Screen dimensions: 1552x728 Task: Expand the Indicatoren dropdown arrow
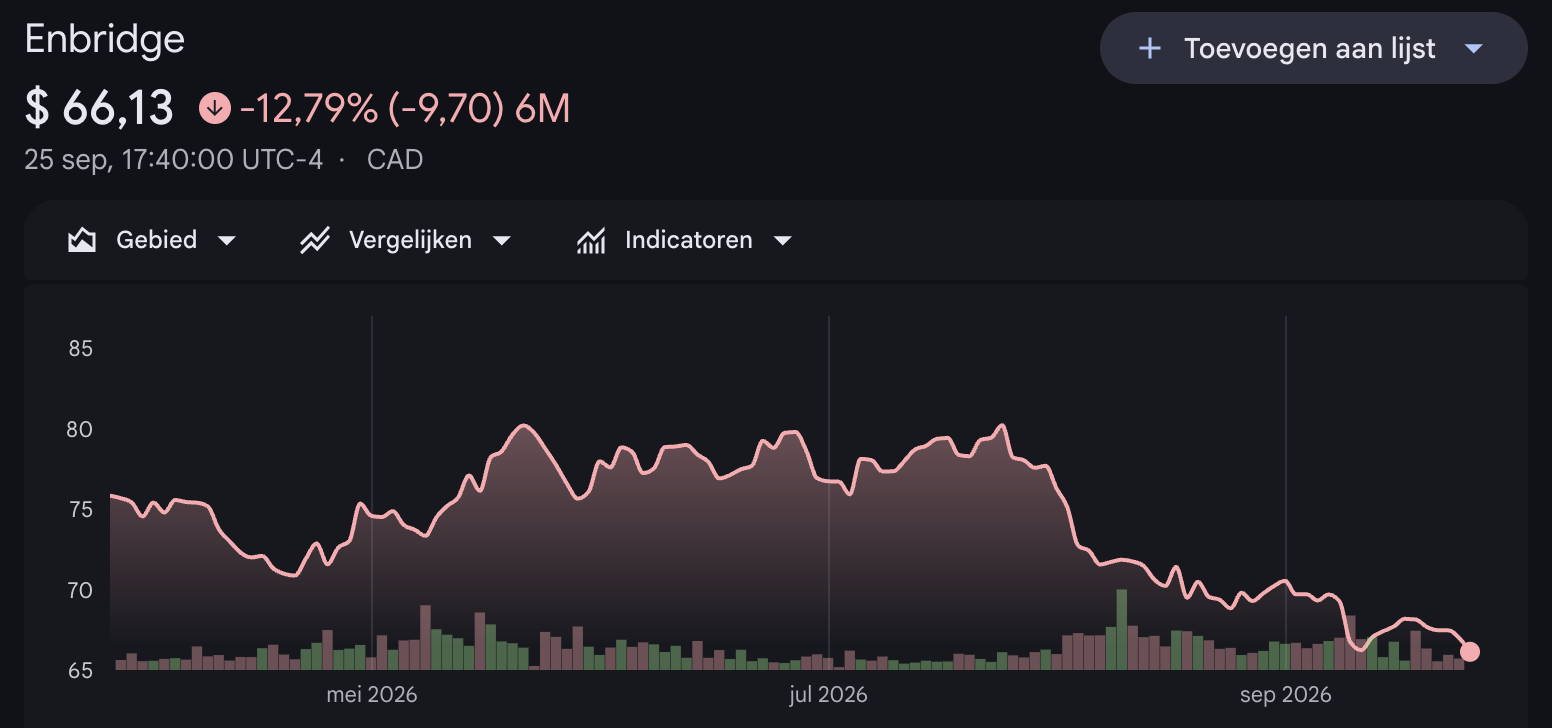point(783,240)
